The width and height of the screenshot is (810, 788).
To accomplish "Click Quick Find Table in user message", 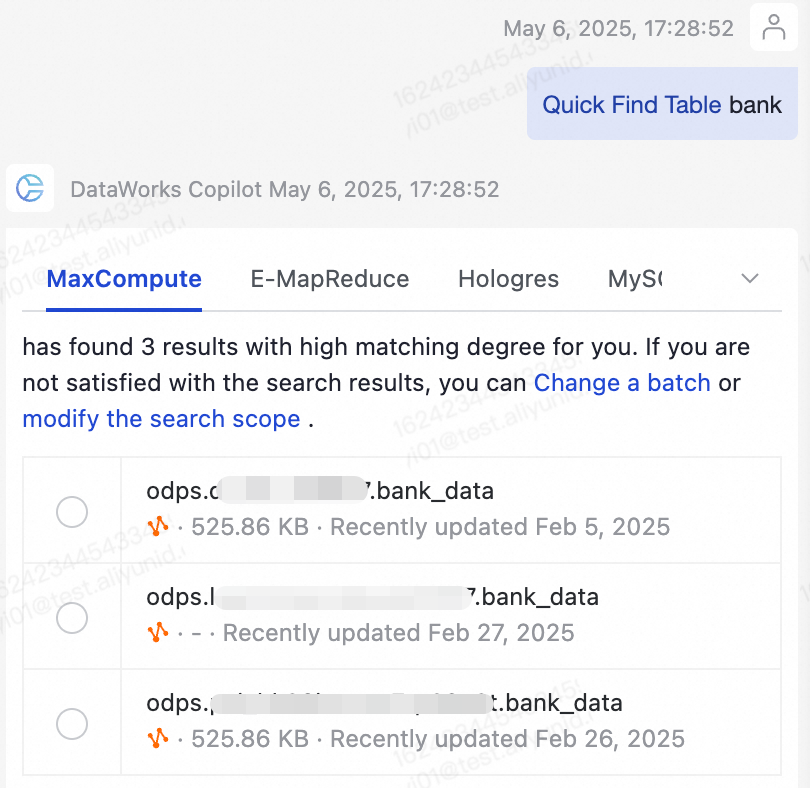I will [631, 105].
